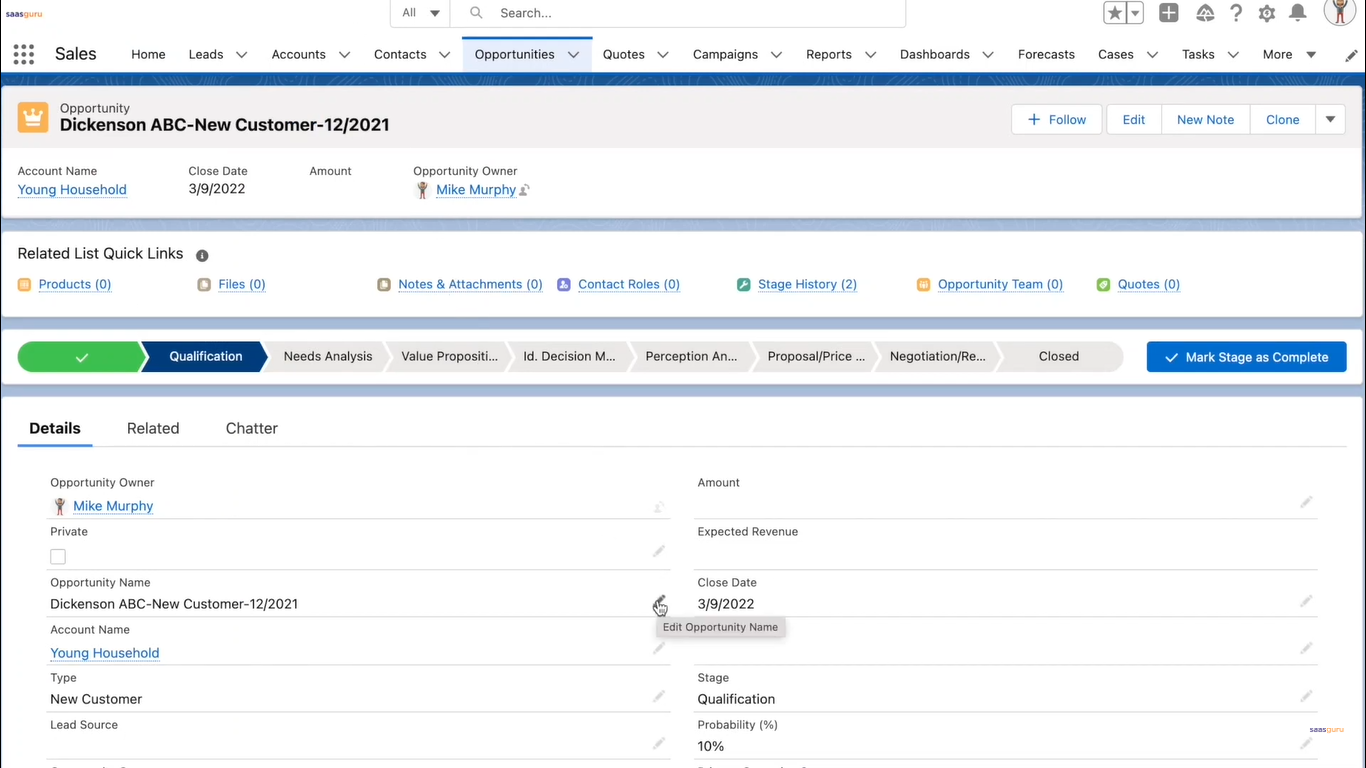Edit the Probability field pencil icon
Image resolution: width=1366 pixels, height=768 pixels.
pyautogui.click(x=1306, y=744)
